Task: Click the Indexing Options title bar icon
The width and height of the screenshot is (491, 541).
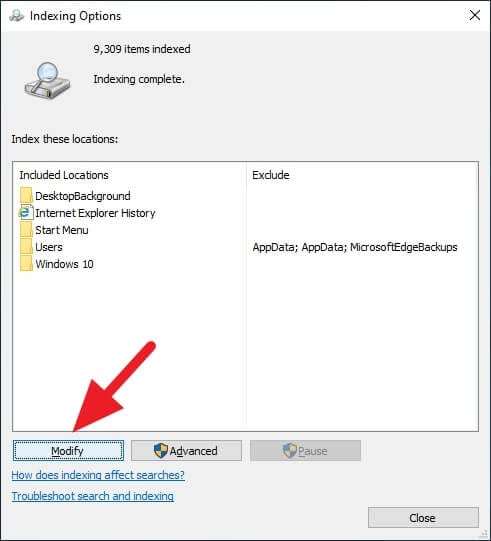Action: tap(16, 16)
